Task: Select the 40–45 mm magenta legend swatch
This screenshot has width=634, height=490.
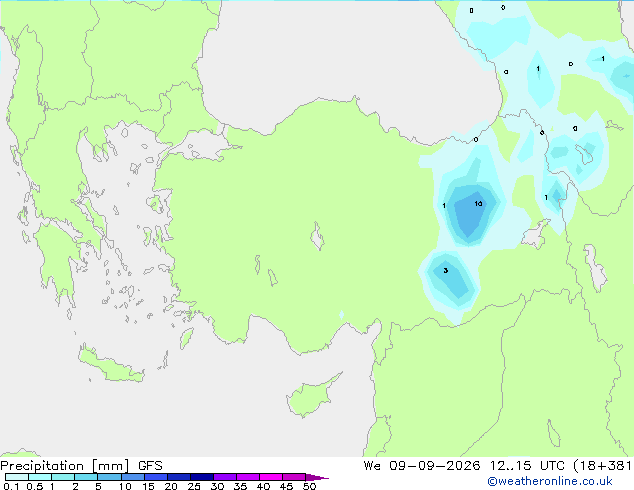Action: (271, 477)
